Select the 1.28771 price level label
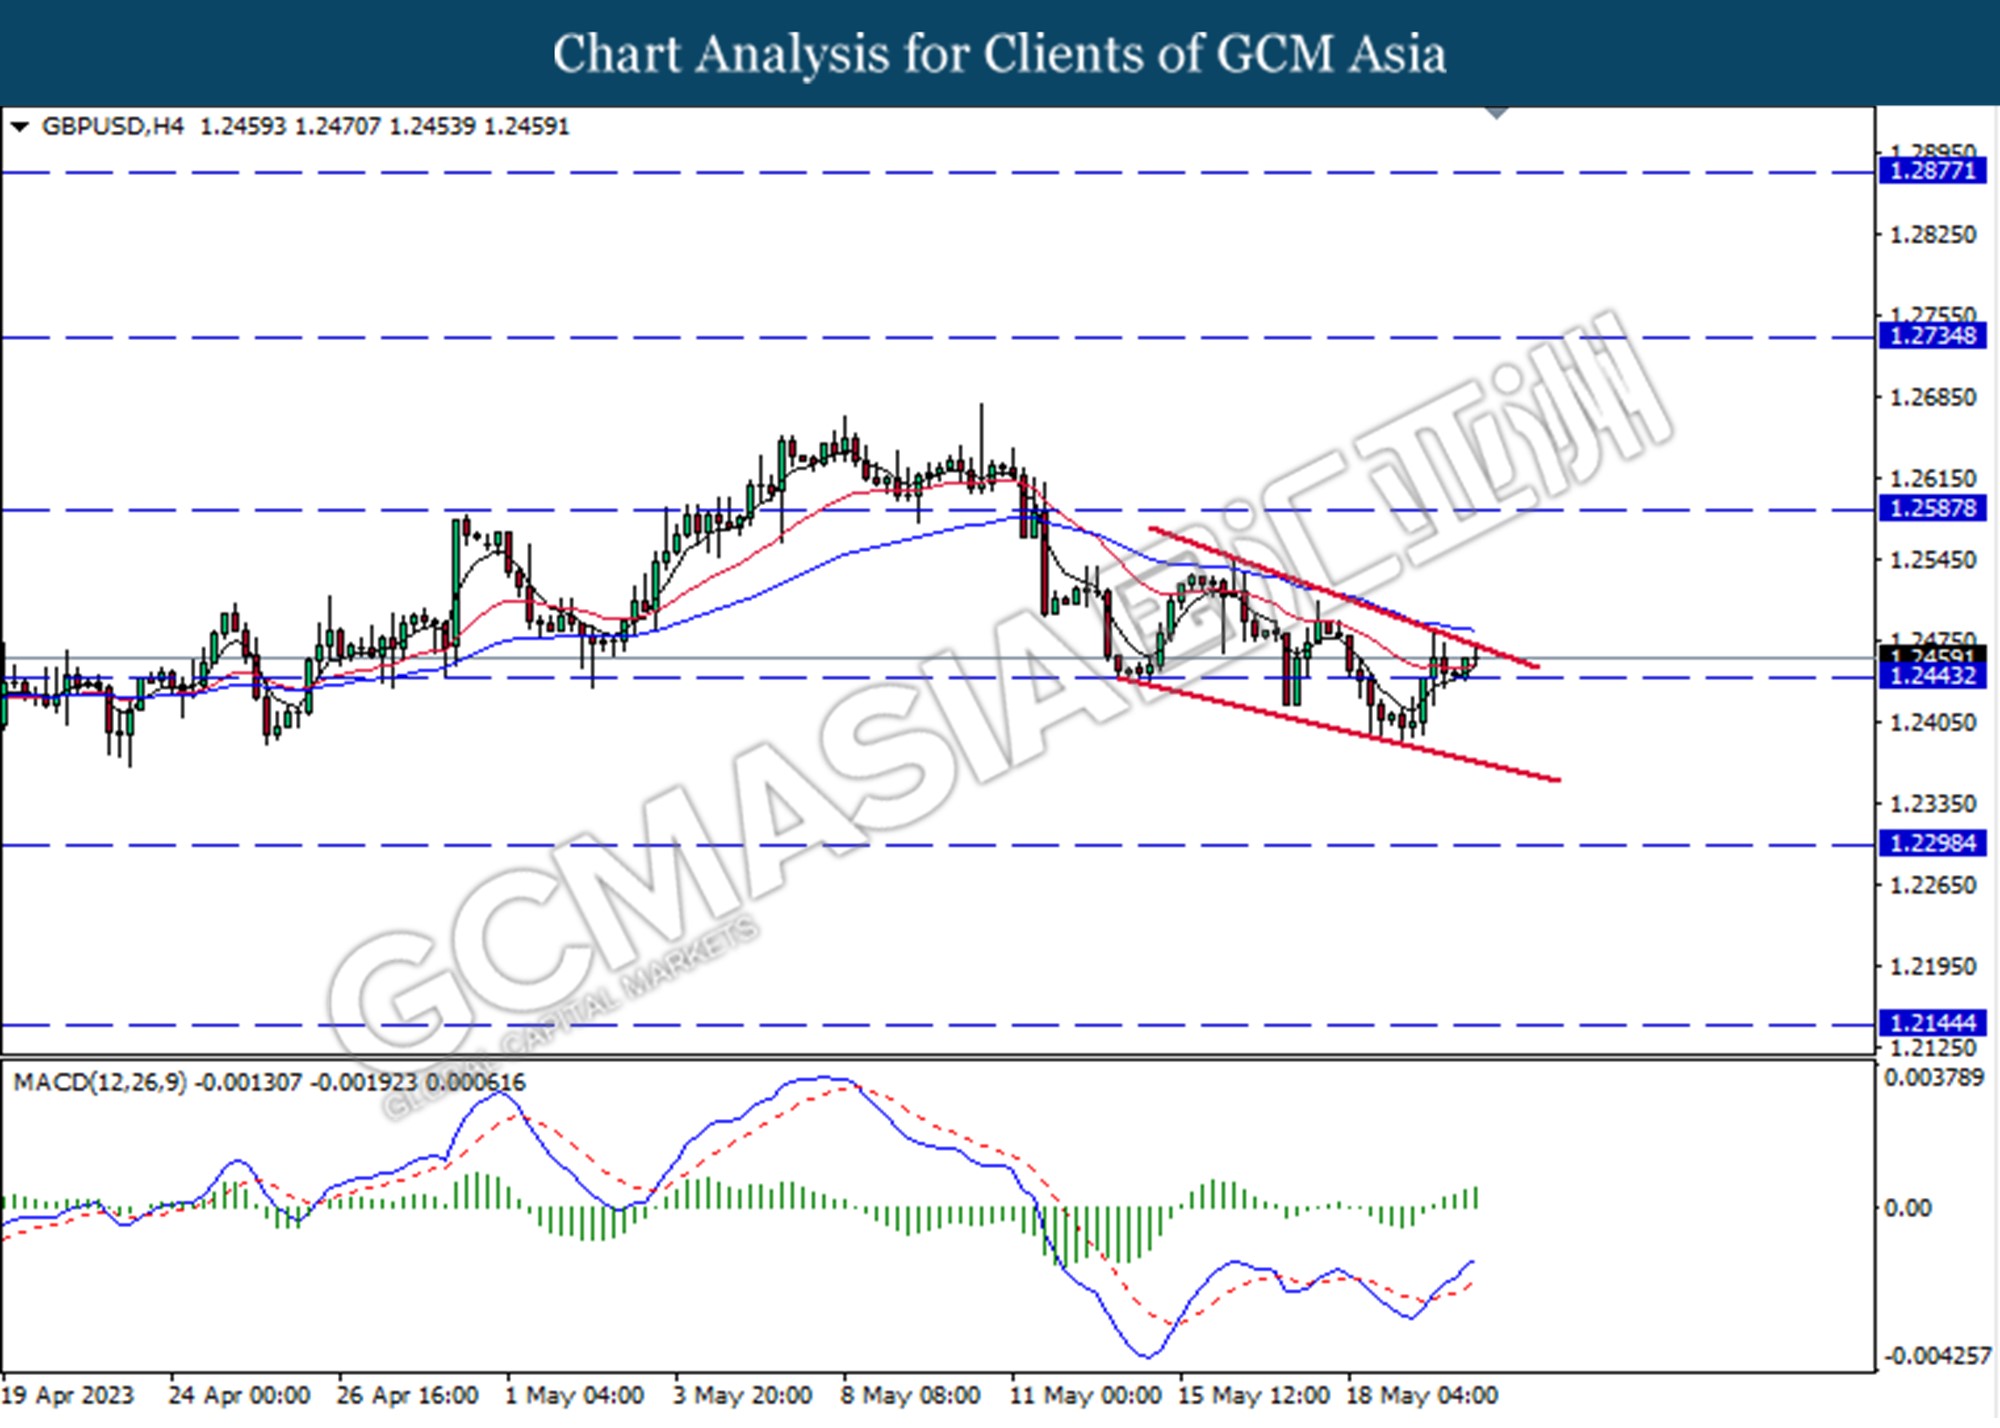 click(x=1932, y=171)
